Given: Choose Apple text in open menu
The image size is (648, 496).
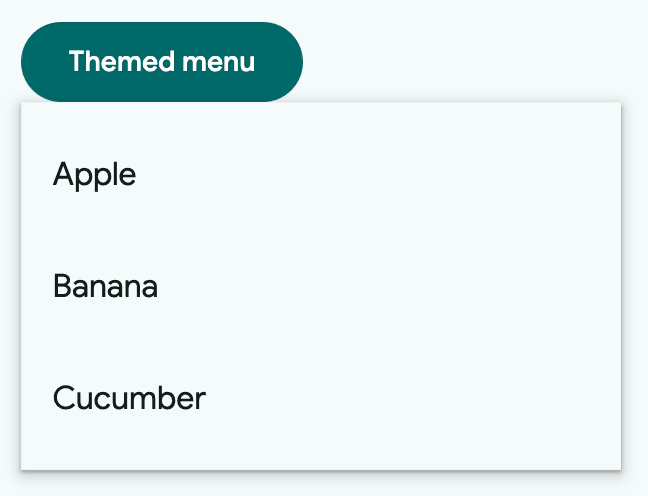Looking at the screenshot, I should click(95, 175).
